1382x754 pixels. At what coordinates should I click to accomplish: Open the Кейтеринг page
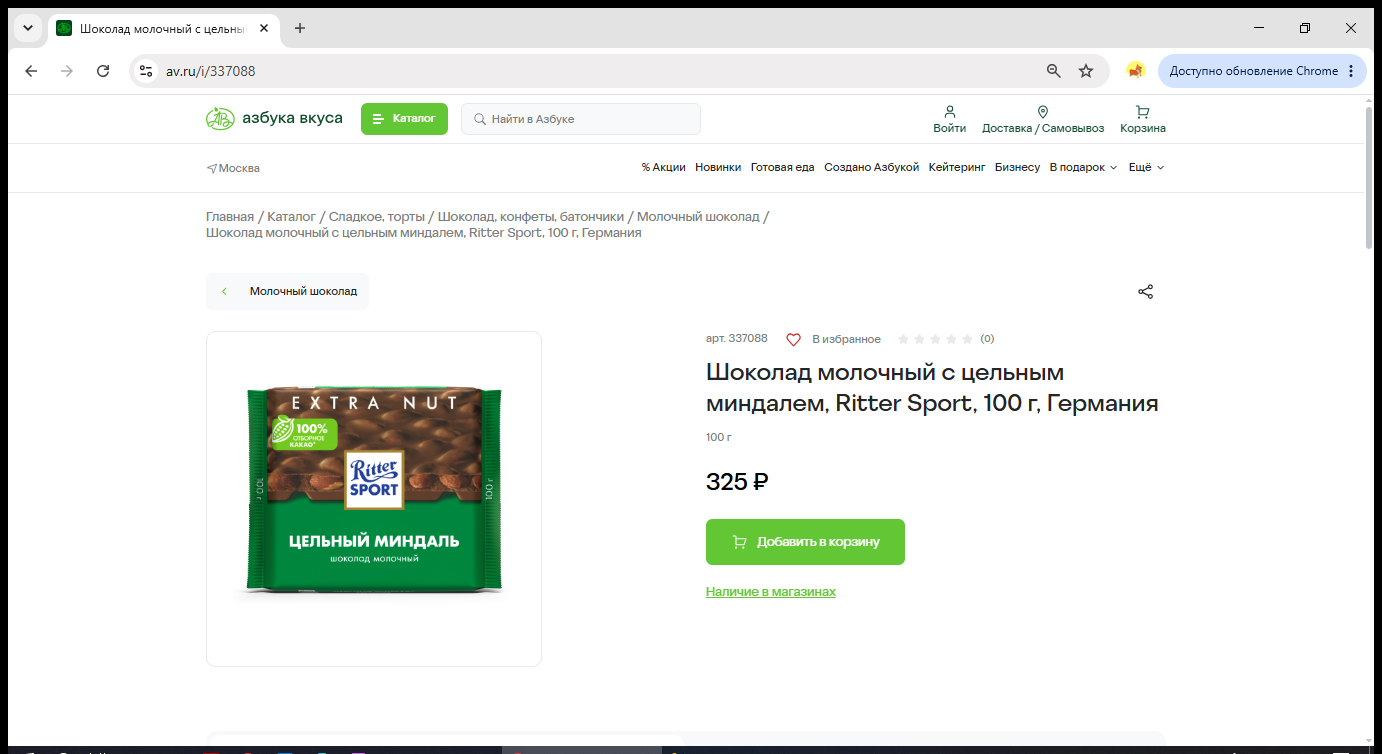pos(957,167)
